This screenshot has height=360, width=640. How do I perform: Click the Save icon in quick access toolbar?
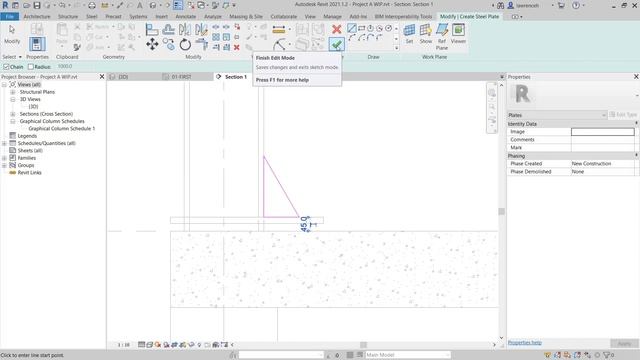click(37, 5)
